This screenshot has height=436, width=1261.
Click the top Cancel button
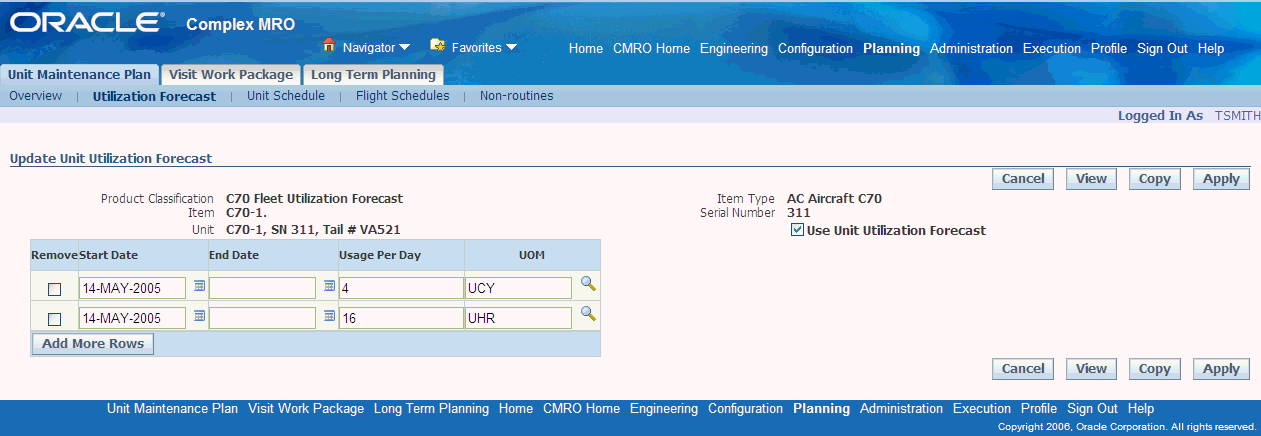[1023, 179]
